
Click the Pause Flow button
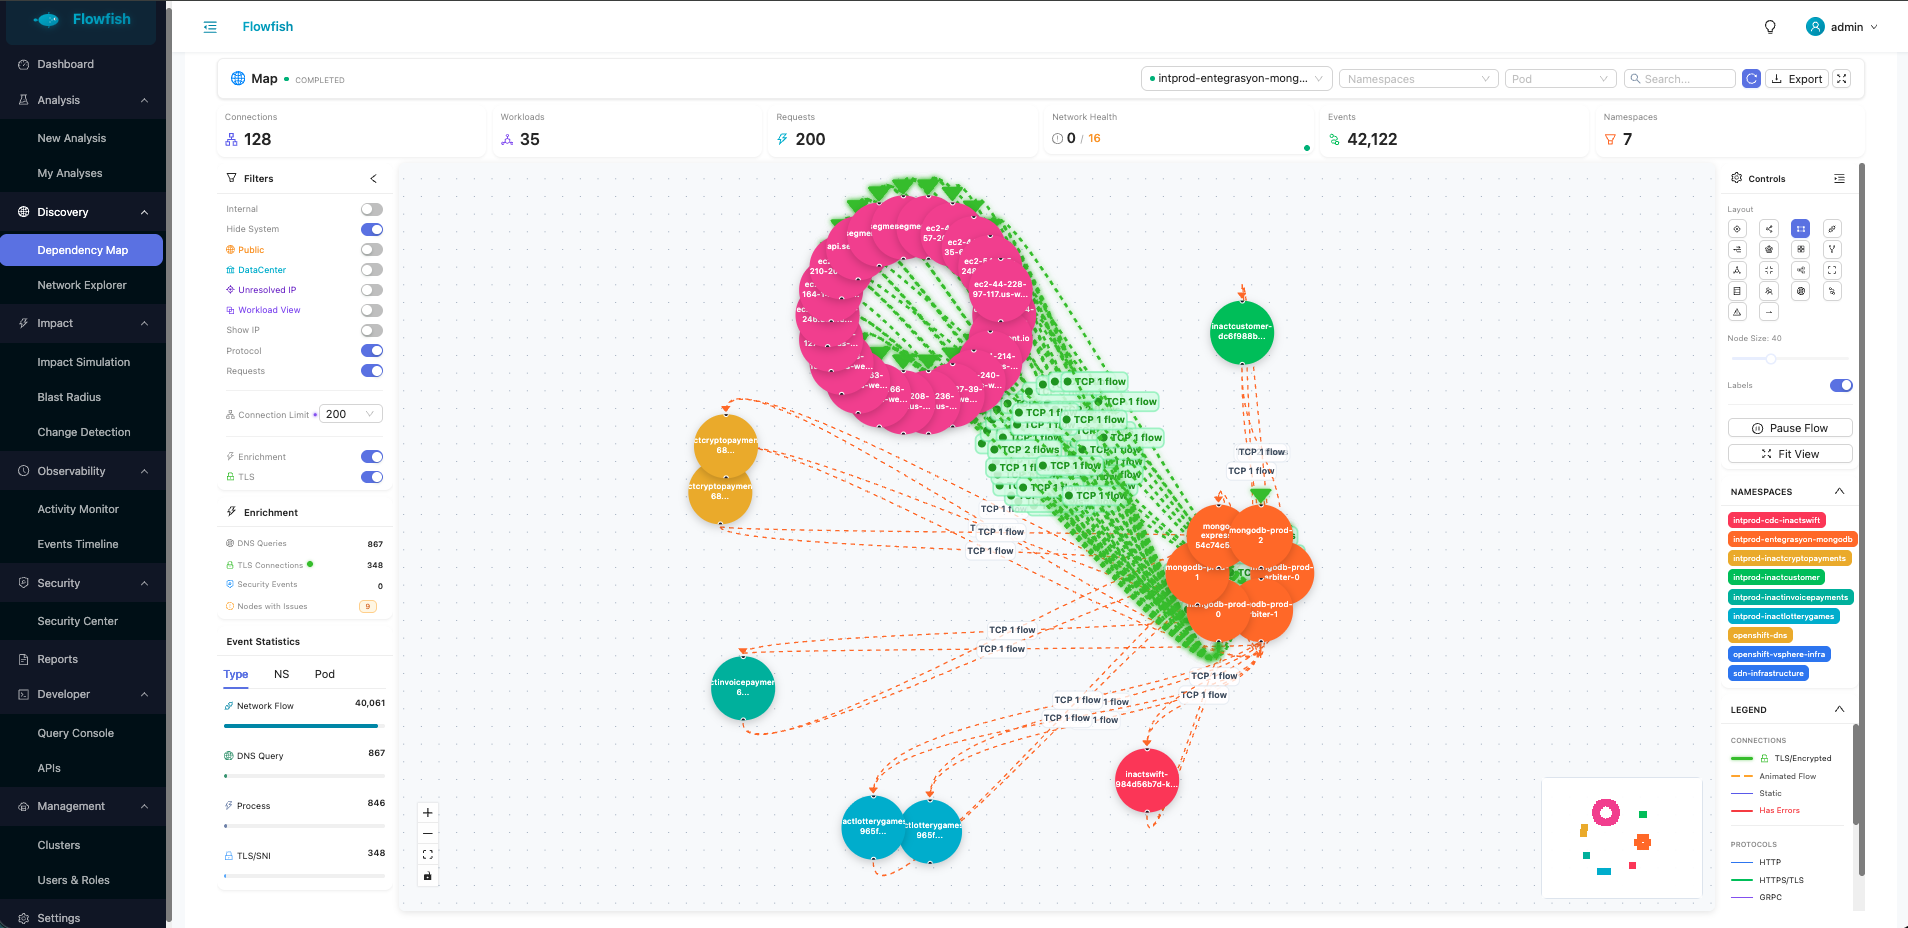pyautogui.click(x=1790, y=428)
